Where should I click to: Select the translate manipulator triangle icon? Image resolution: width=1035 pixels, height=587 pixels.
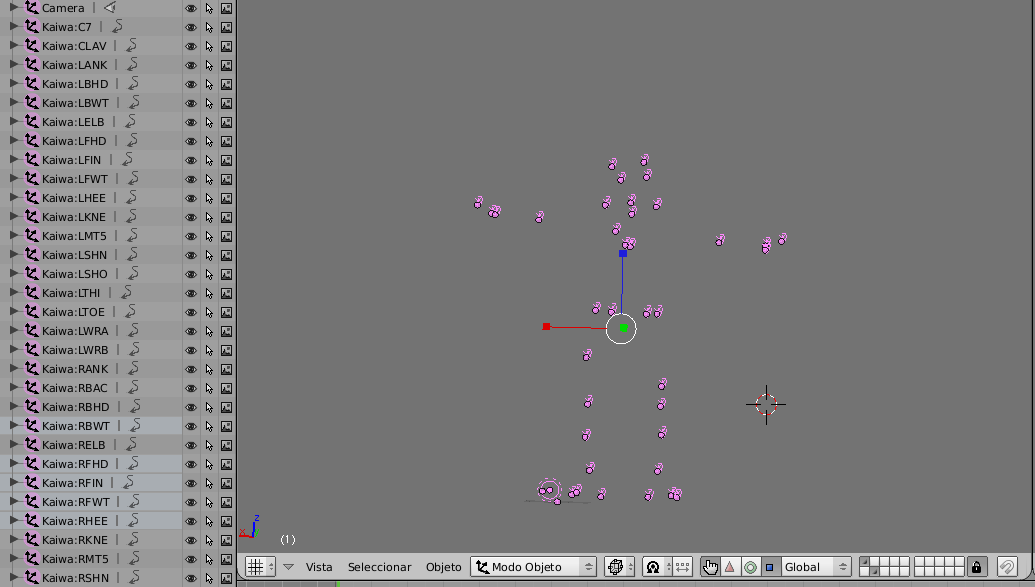click(x=729, y=567)
